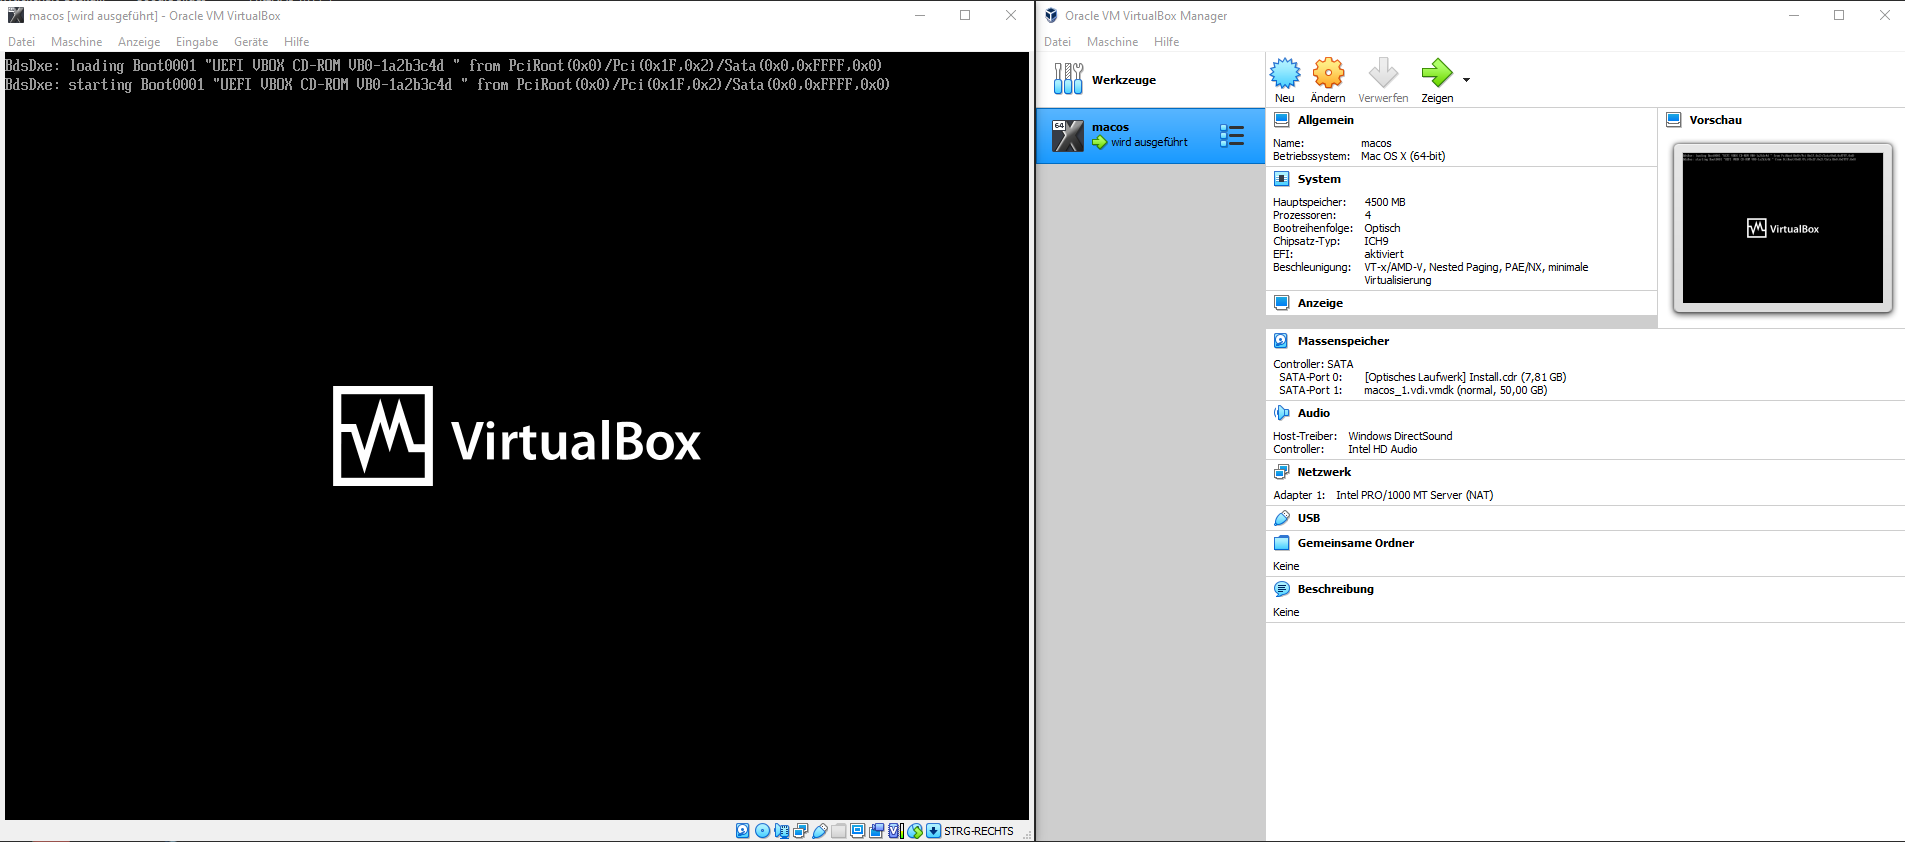This screenshot has width=1905, height=842.
Task: Open the Eingabe menu
Action: 197,42
